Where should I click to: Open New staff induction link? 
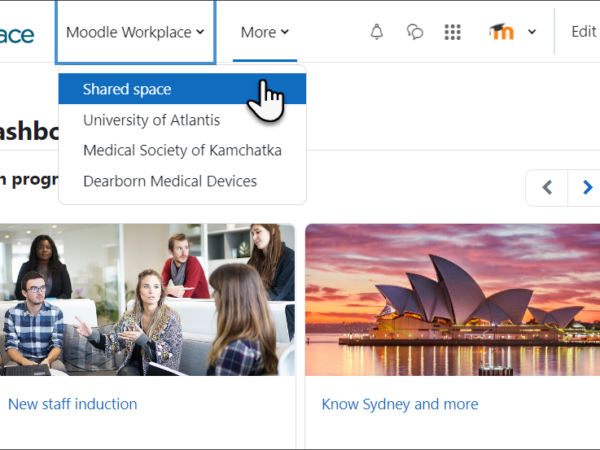(73, 404)
